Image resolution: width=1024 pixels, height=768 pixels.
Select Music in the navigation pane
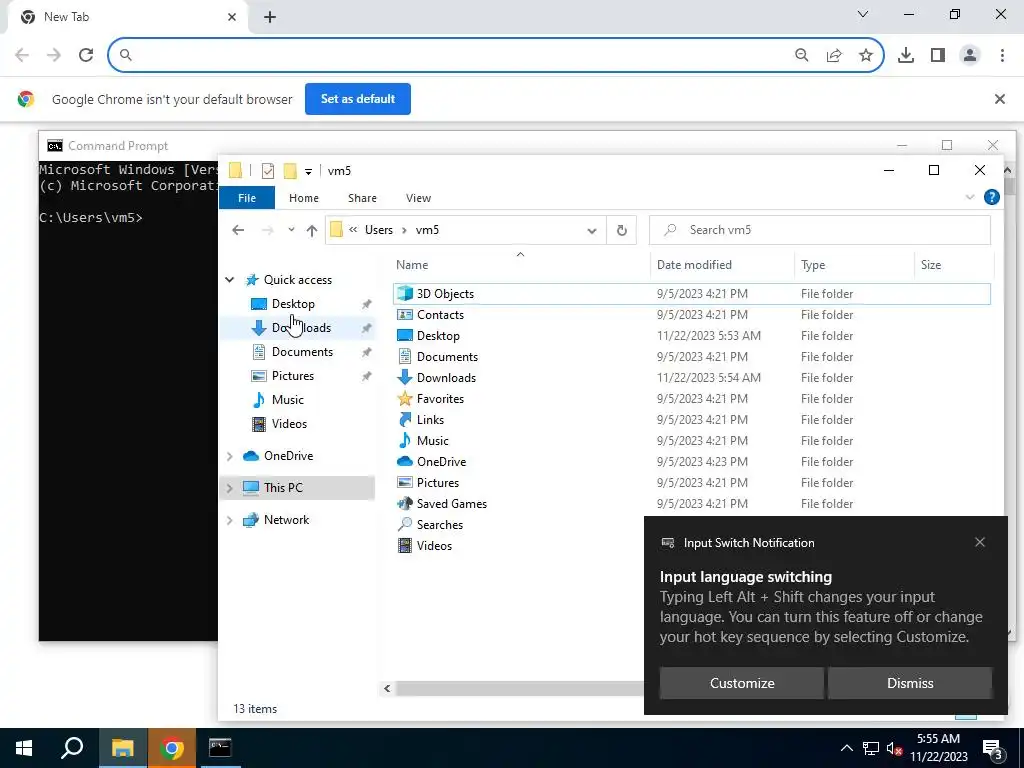point(287,400)
